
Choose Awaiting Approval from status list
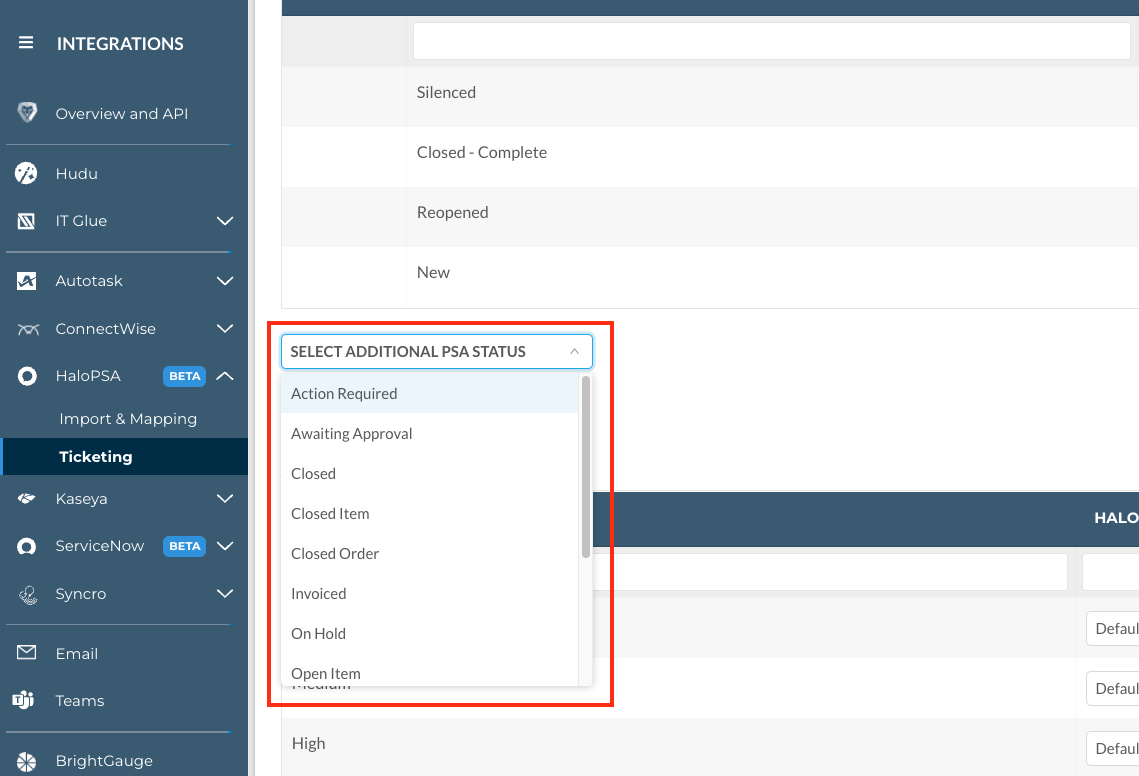pyautogui.click(x=429, y=433)
